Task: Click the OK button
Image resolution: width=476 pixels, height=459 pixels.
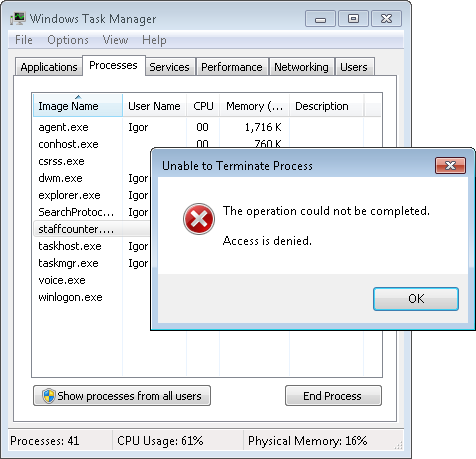Action: pyautogui.click(x=416, y=299)
